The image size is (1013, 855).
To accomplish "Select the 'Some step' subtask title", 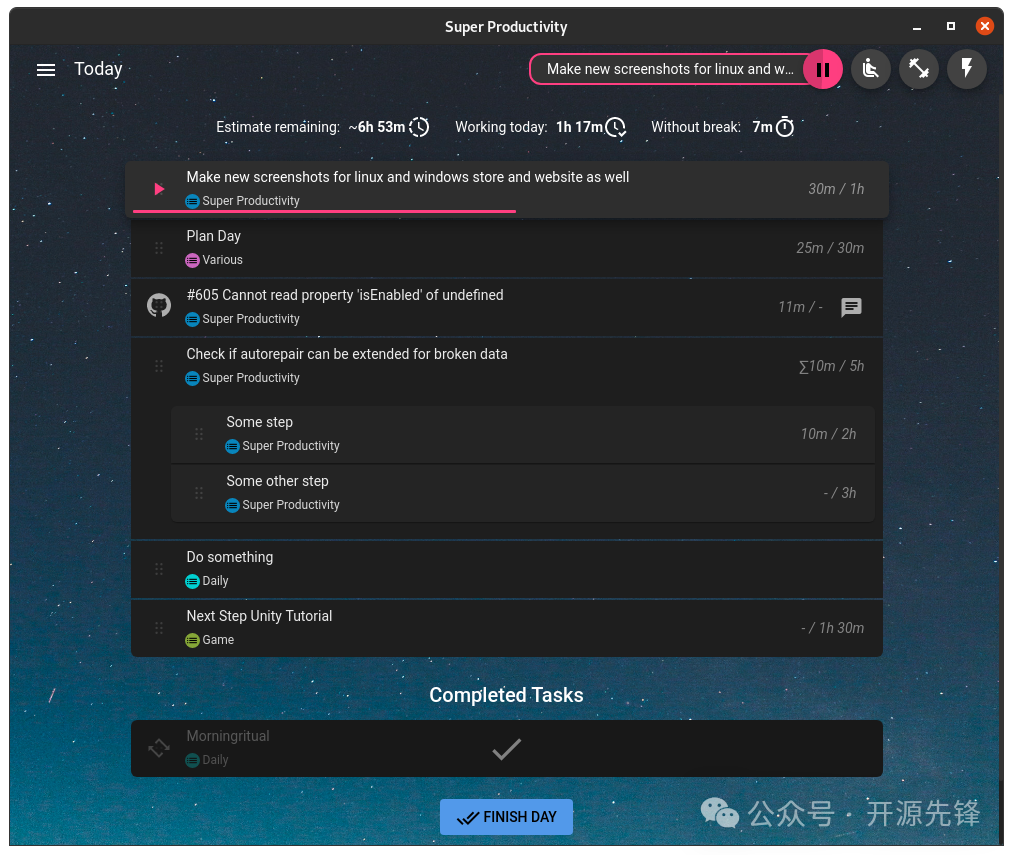I will (x=260, y=422).
